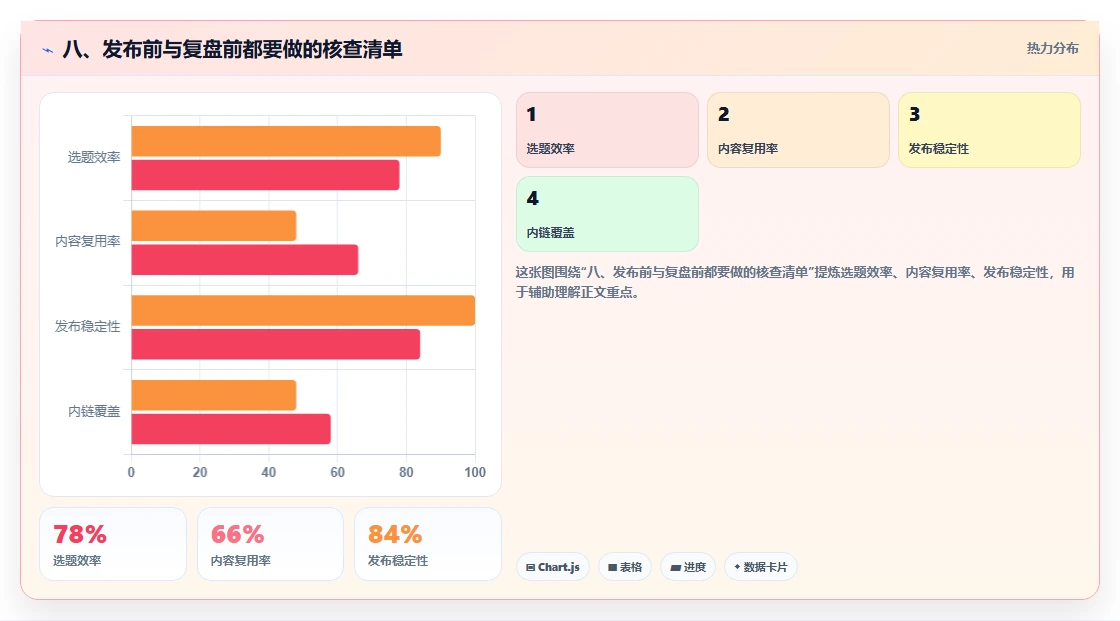Image resolution: width=1120 pixels, height=621 pixels.
Task: Open card 2 内容复用率
Action: pos(798,130)
